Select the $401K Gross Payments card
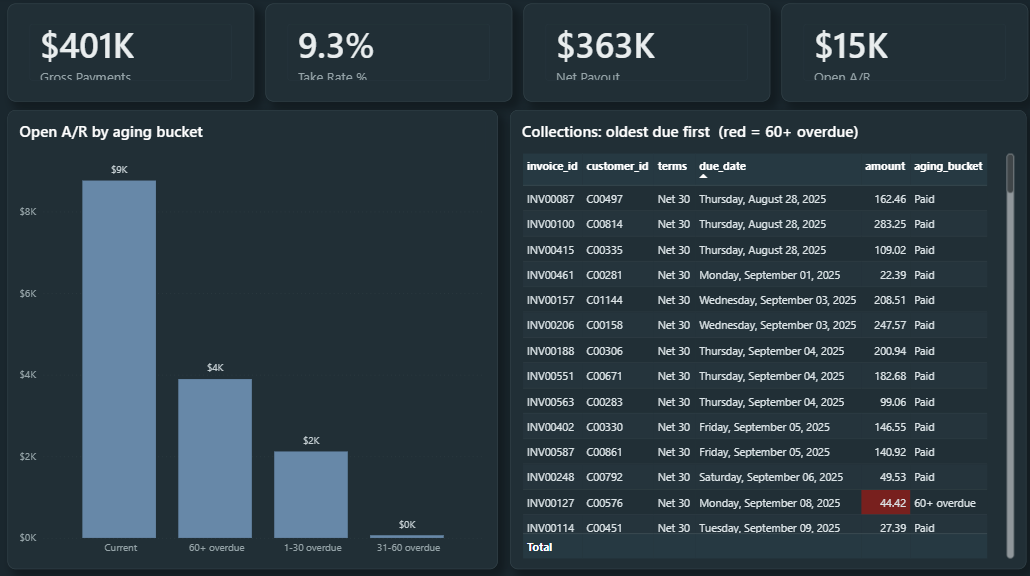This screenshot has width=1030, height=576. pyautogui.click(x=131, y=53)
